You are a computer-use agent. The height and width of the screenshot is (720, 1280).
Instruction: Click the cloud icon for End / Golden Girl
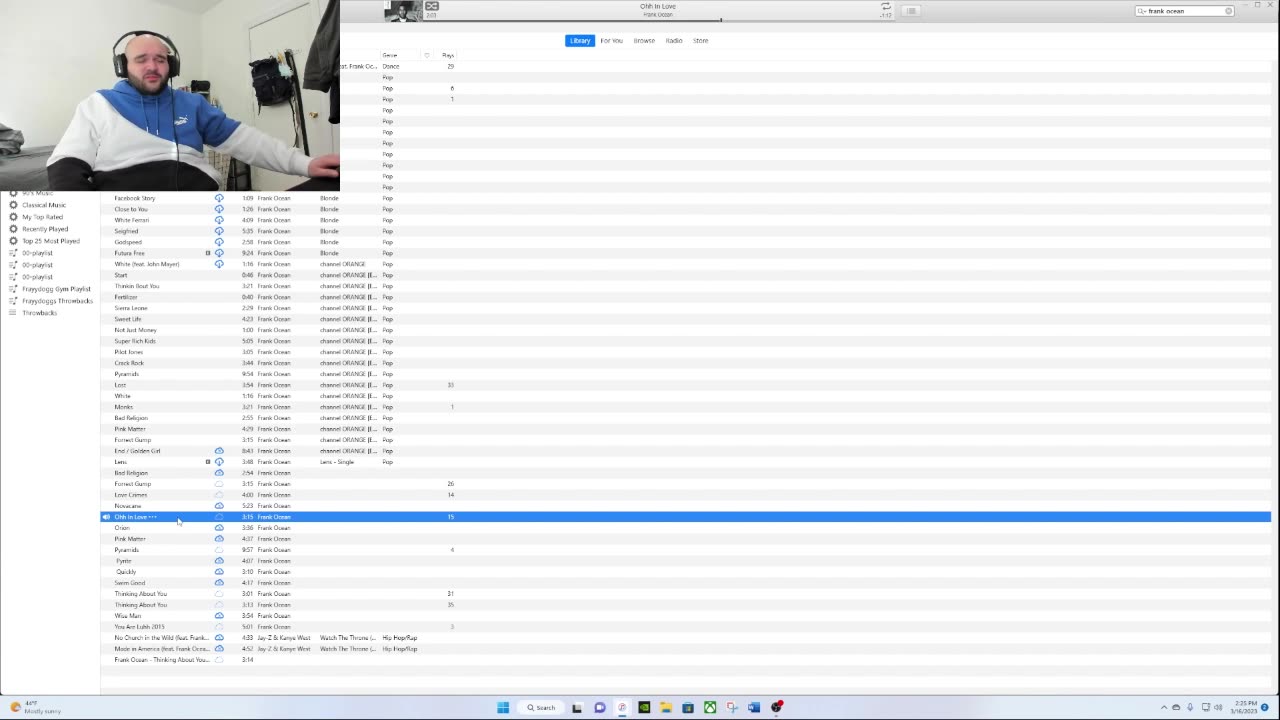click(219, 451)
